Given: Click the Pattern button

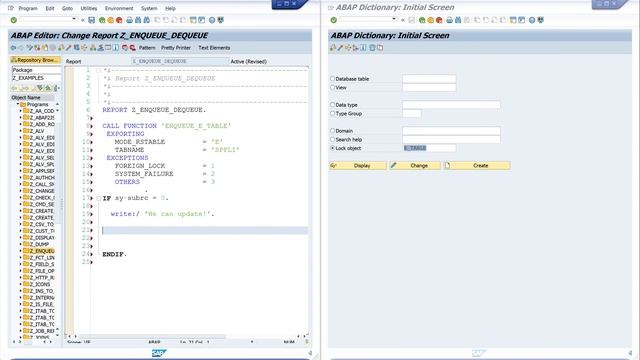Looking at the screenshot, I should 147,48.
